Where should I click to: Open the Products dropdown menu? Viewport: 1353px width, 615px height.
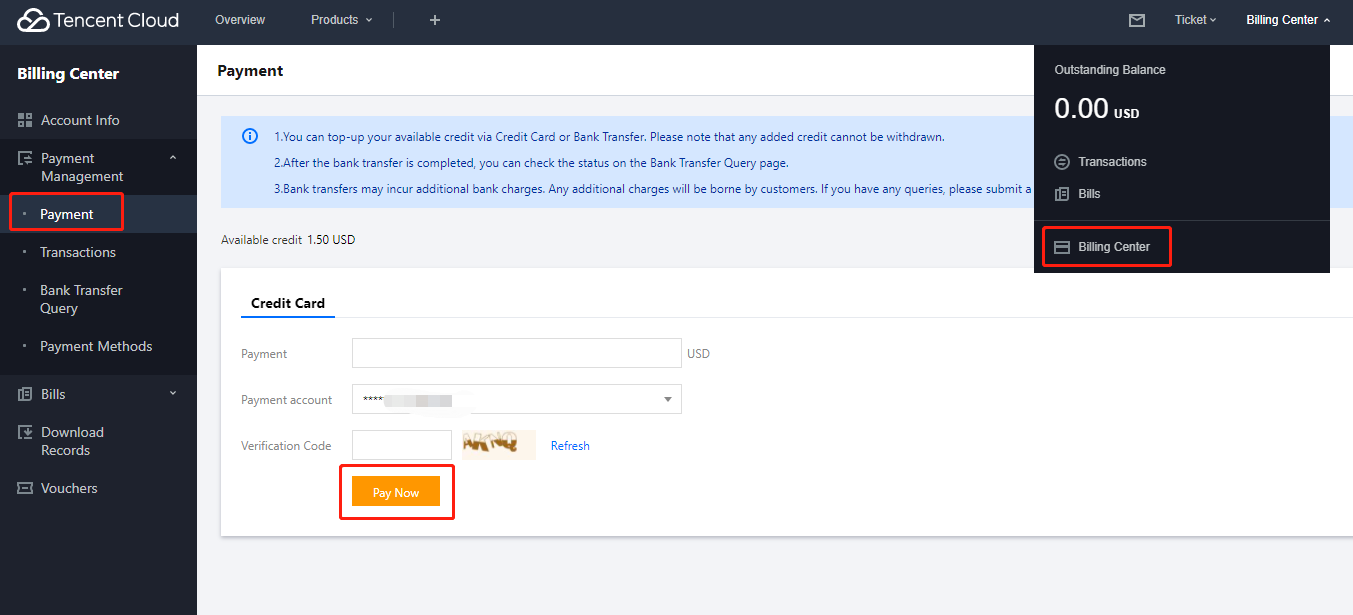(341, 20)
